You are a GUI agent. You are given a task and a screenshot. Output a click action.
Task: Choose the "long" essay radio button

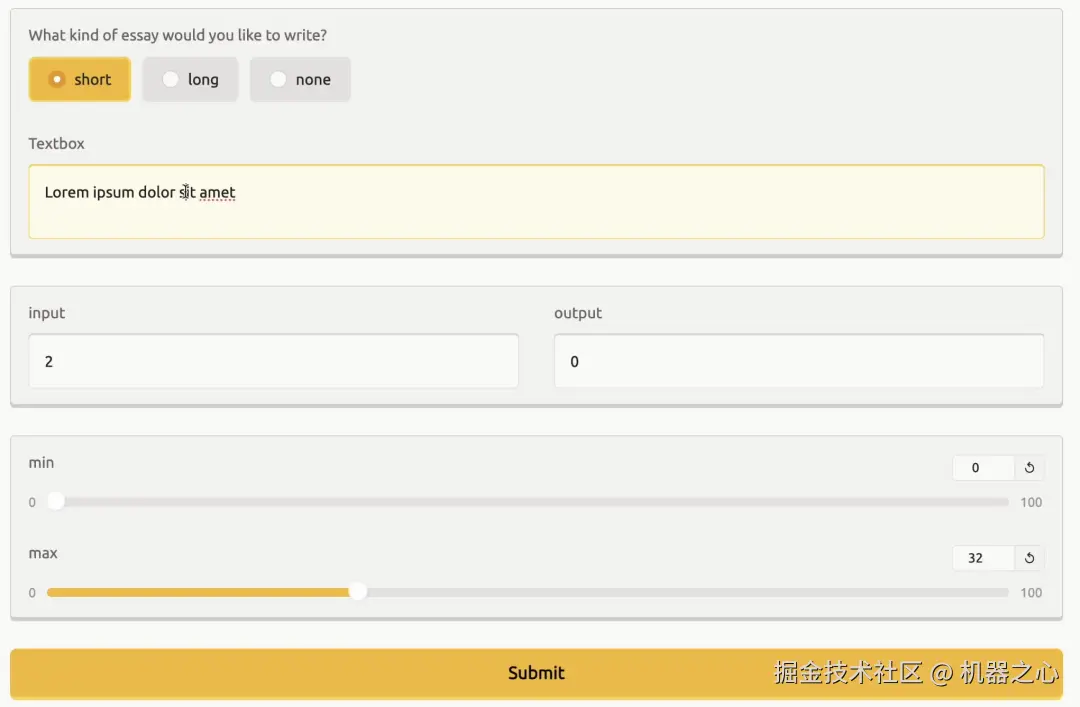coord(190,80)
